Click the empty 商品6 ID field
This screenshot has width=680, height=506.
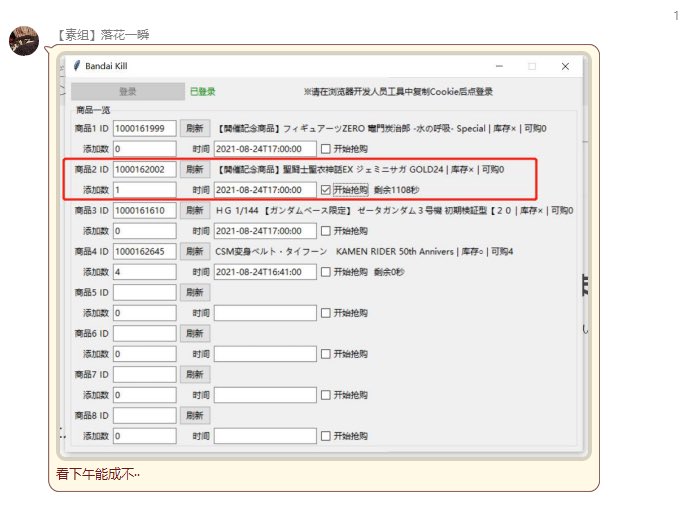coord(145,333)
